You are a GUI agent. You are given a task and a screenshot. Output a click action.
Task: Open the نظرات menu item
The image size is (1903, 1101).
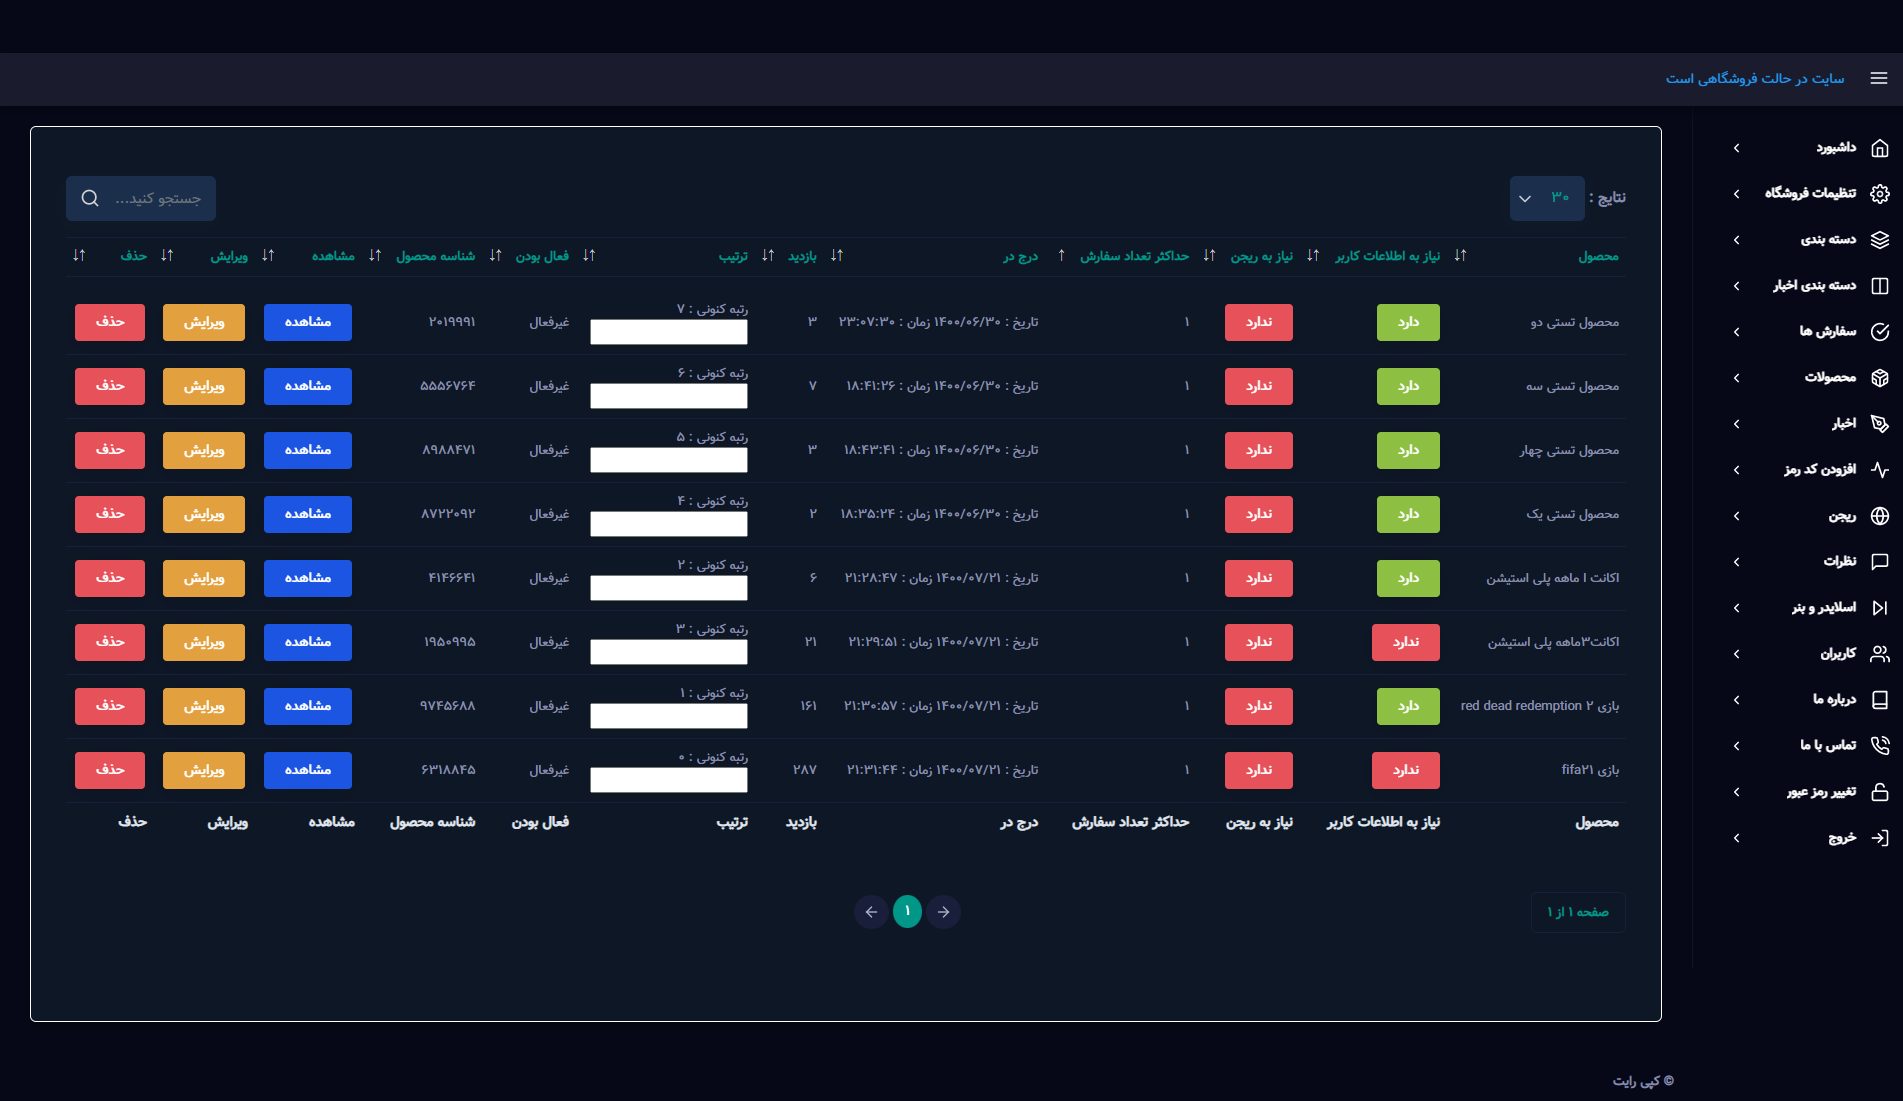pos(1839,562)
